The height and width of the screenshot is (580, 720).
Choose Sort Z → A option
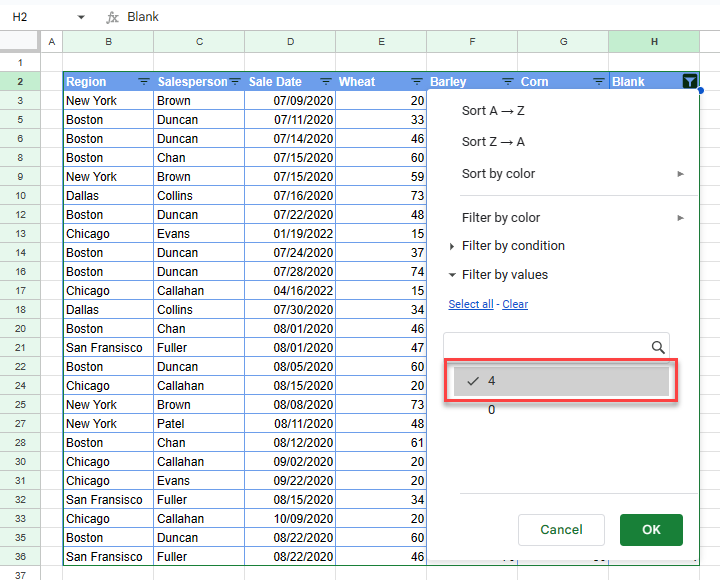[493, 142]
